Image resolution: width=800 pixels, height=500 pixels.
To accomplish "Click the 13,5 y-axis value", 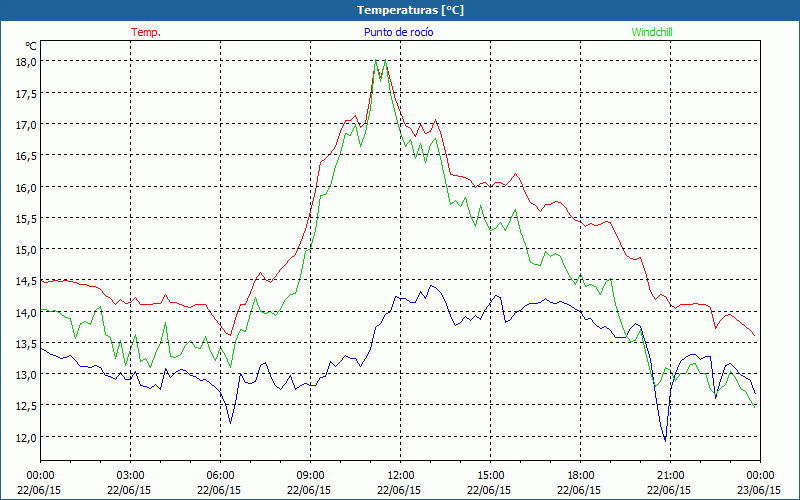I will coord(27,343).
